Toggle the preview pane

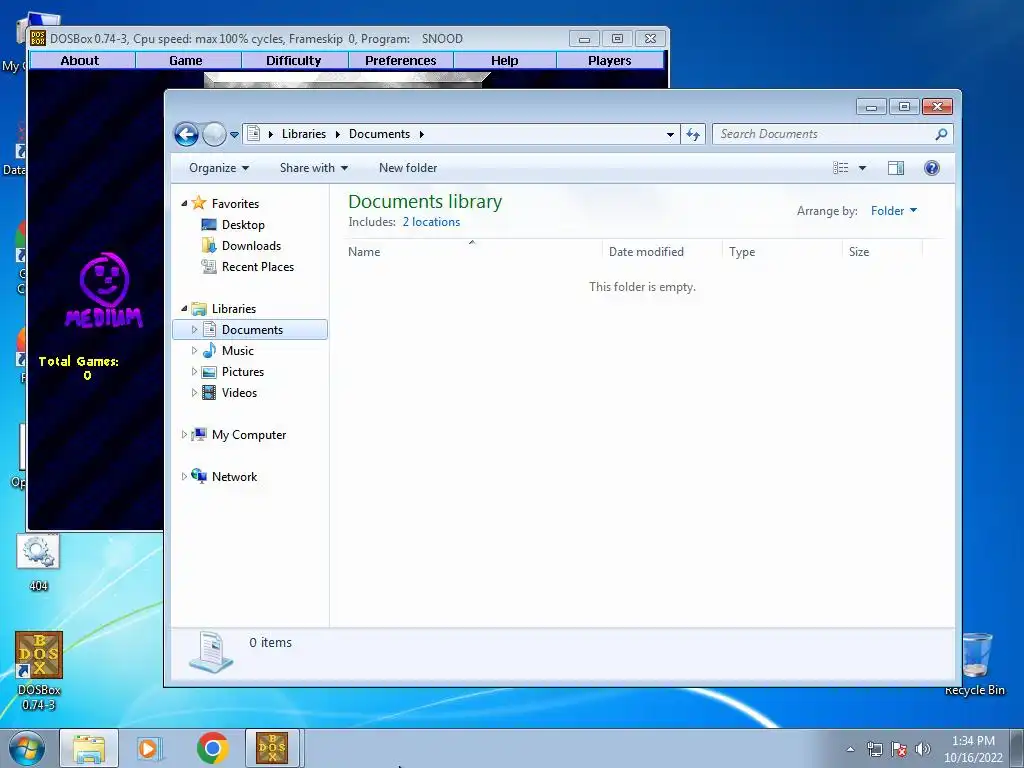pos(896,168)
